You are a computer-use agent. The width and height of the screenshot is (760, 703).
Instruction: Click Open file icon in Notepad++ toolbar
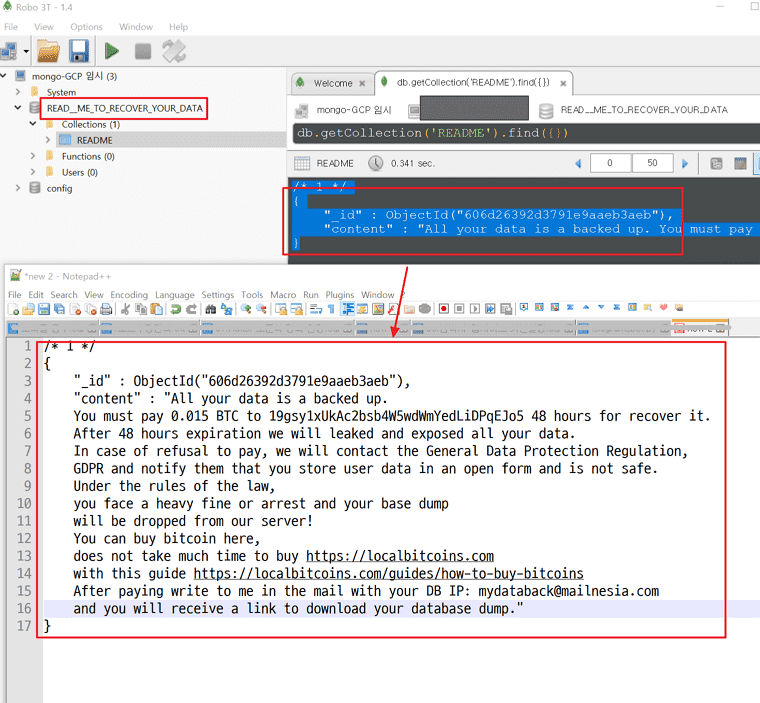pos(29,309)
